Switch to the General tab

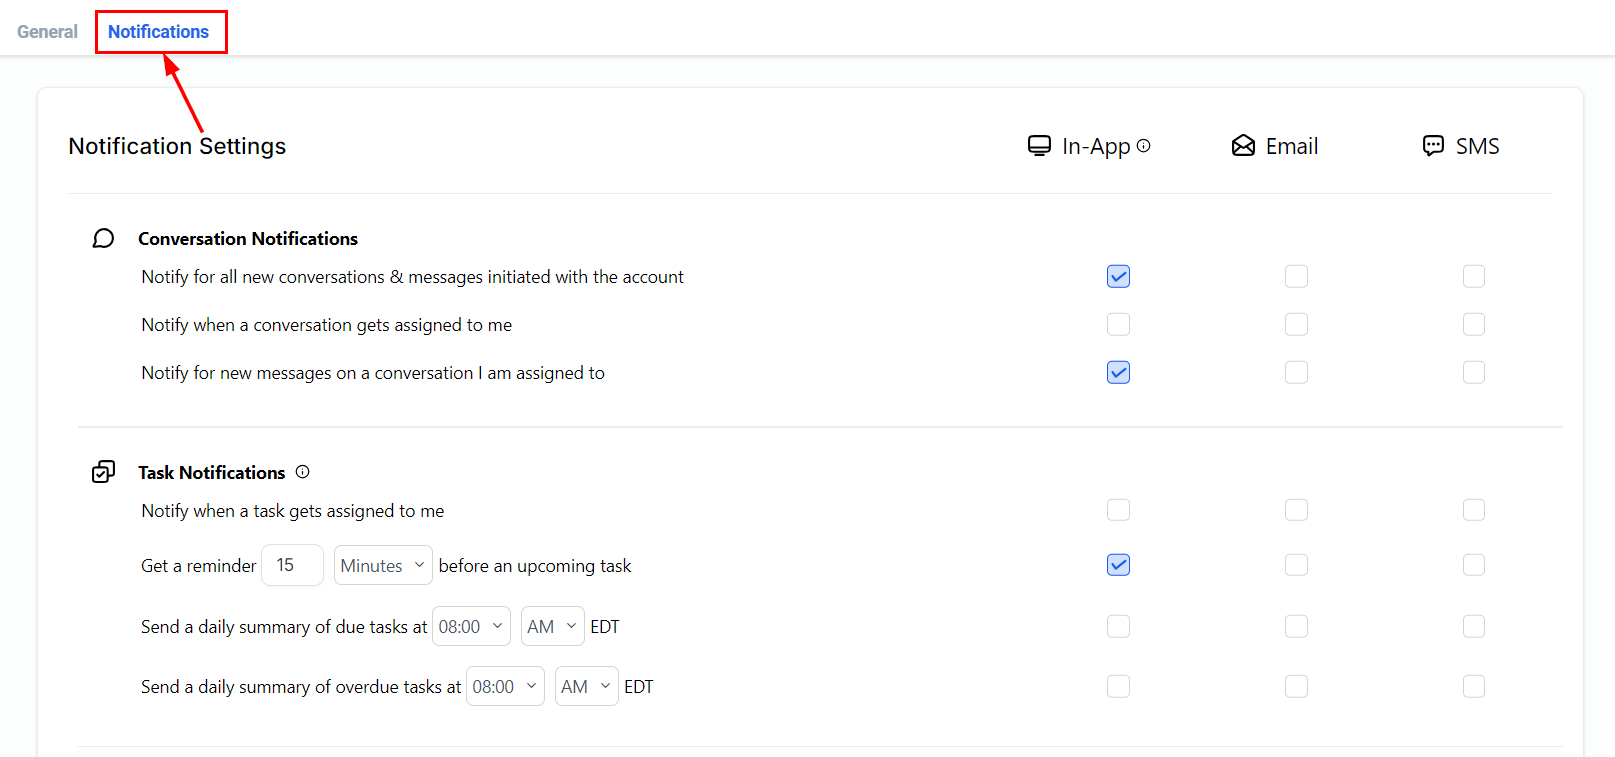click(x=47, y=32)
